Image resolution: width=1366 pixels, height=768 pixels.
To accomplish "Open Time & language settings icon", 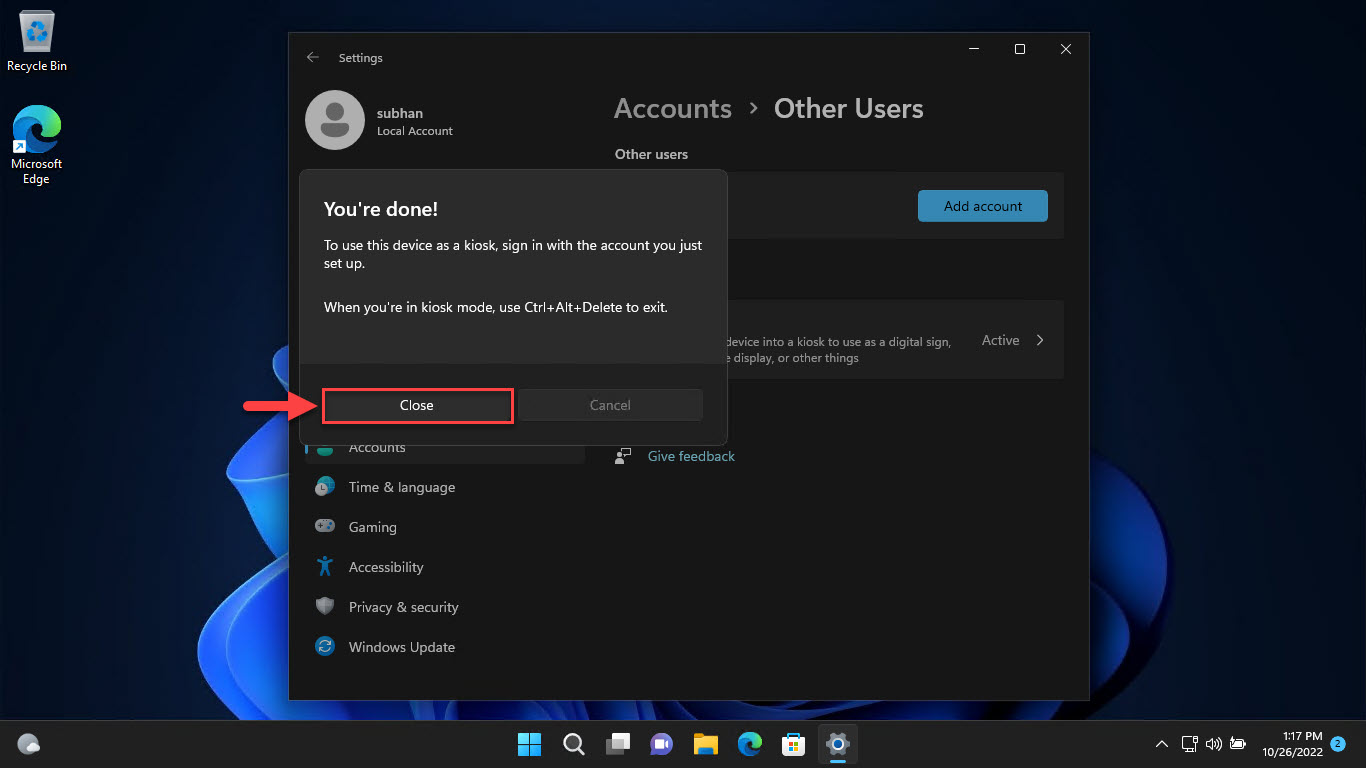I will 324,487.
